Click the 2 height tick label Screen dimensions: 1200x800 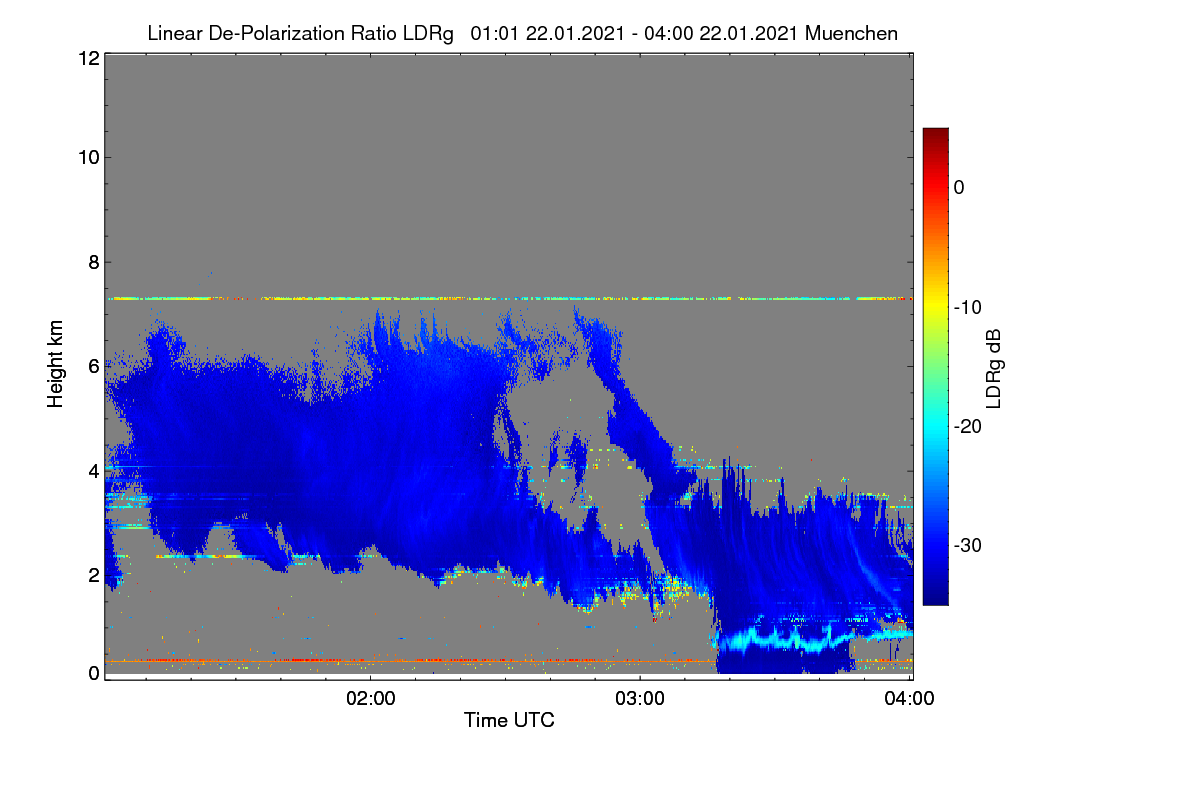(93, 574)
